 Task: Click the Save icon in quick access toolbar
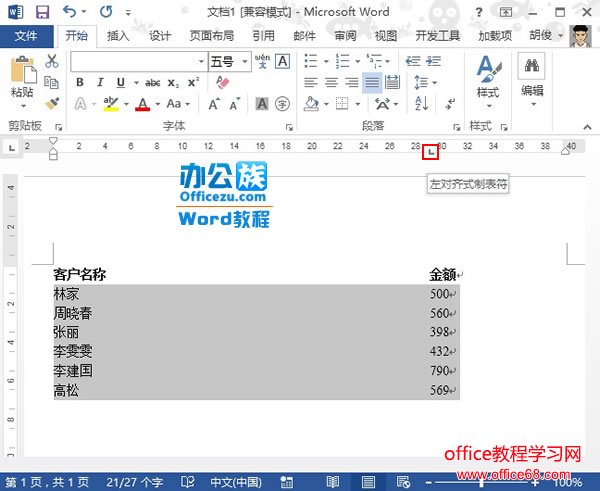click(42, 12)
